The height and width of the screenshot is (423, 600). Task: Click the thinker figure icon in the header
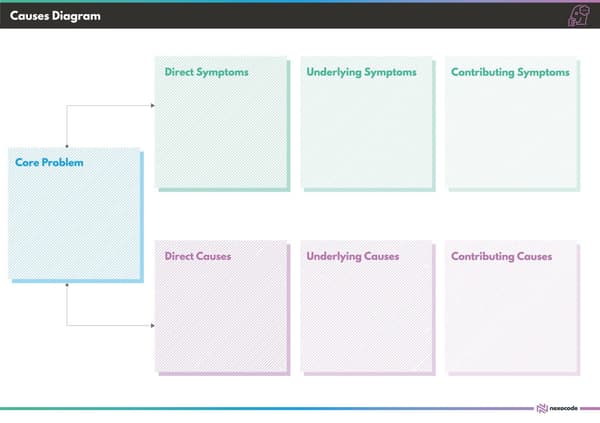tap(579, 15)
